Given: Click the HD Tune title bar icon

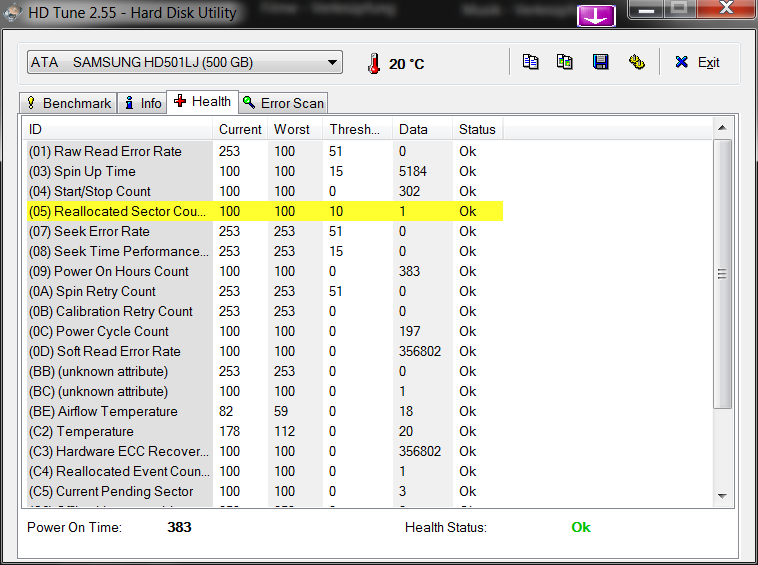Looking at the screenshot, I should click(x=12, y=13).
